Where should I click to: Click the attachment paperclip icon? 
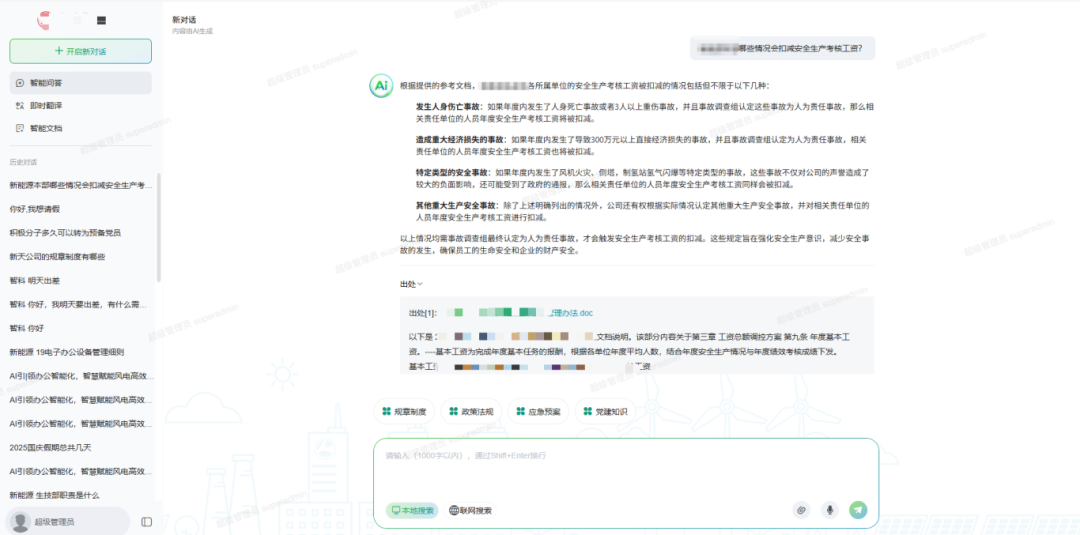(x=800, y=510)
